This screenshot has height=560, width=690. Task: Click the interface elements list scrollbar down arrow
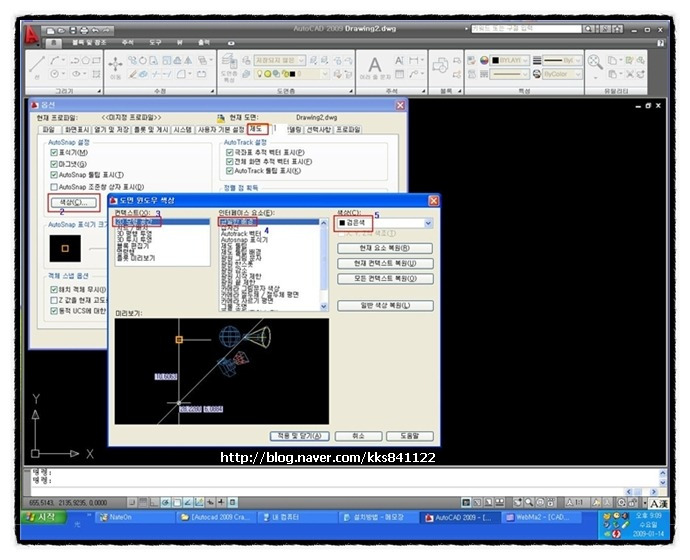[x=324, y=307]
